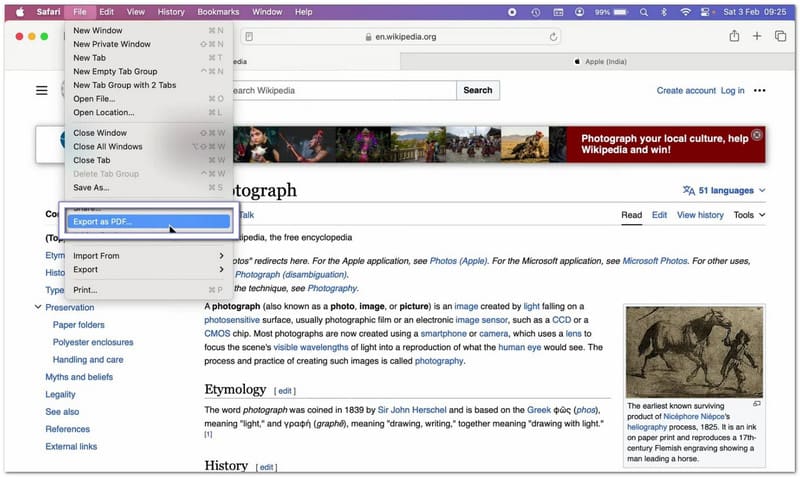The image size is (800, 477).
Task: Open the three-dot personal tools menu
Action: [x=760, y=90]
